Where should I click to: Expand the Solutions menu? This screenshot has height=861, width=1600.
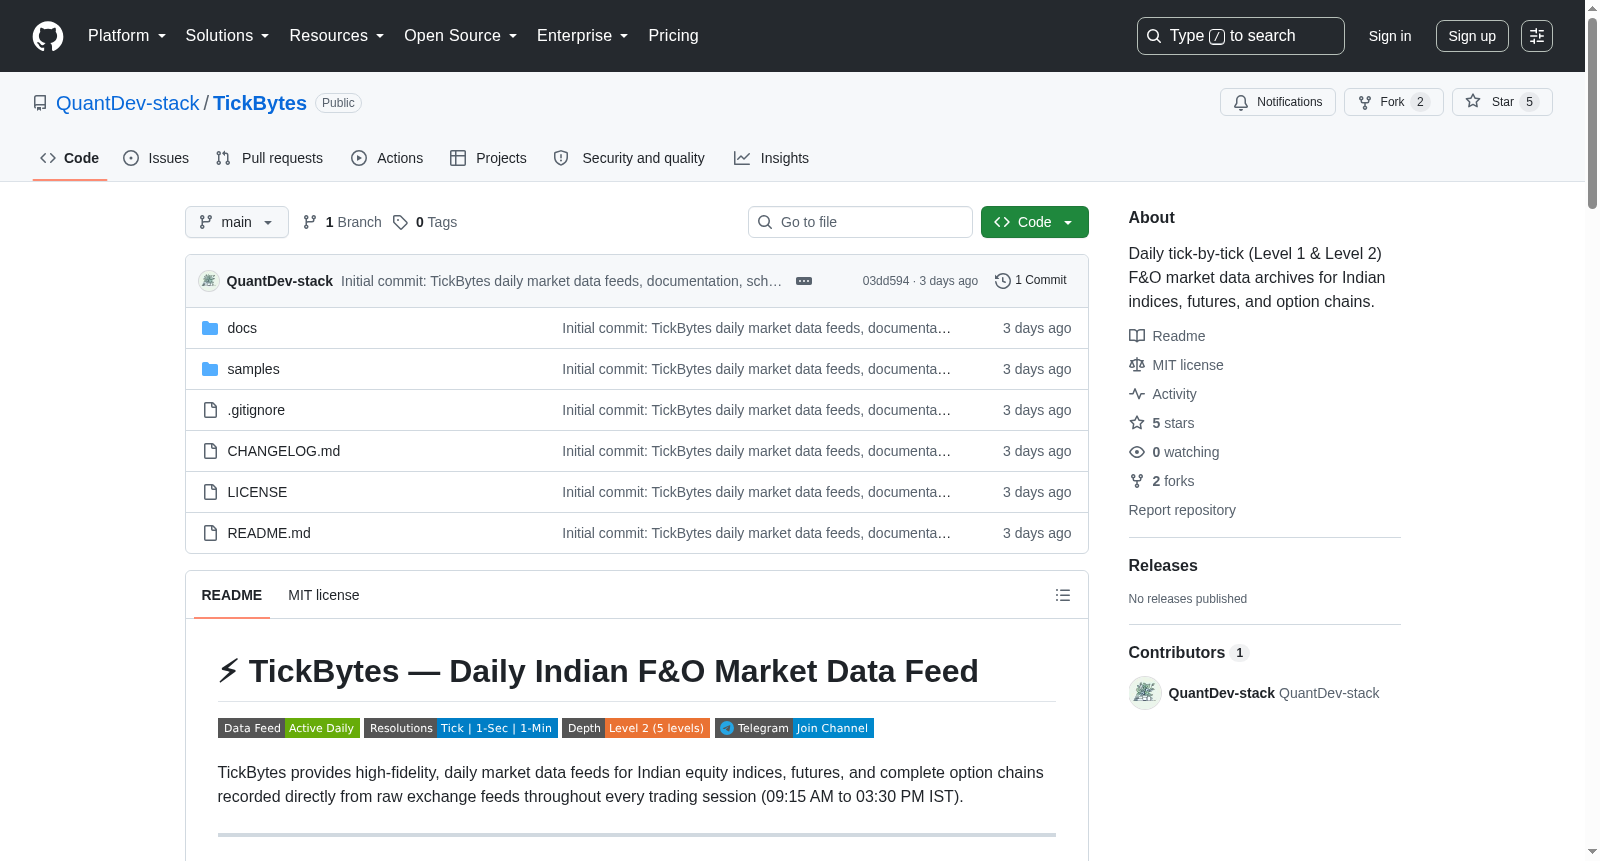[x=228, y=36]
